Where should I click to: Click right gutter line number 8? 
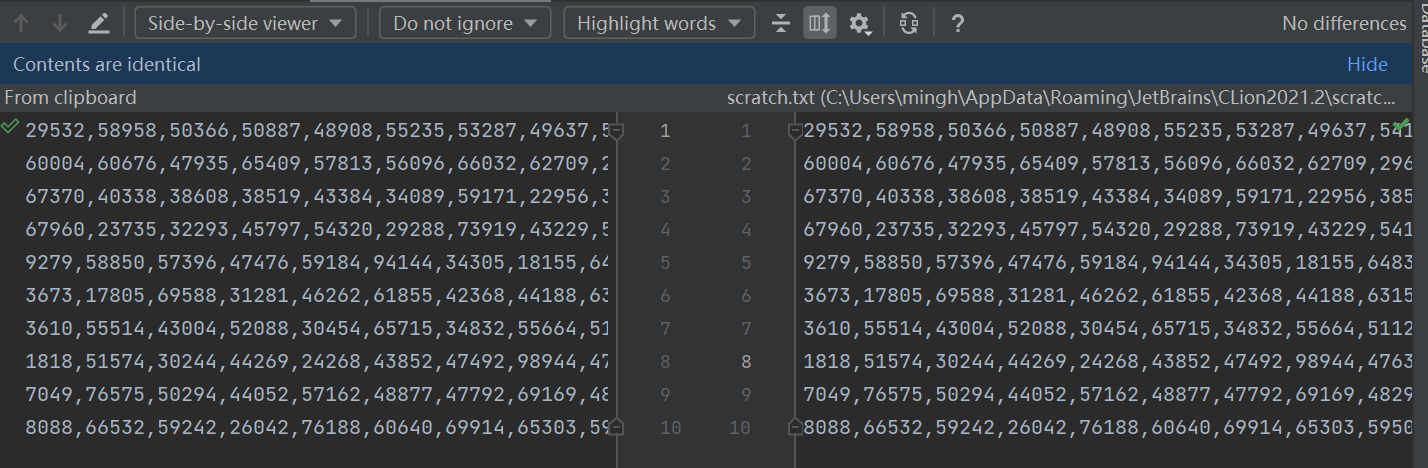746,362
